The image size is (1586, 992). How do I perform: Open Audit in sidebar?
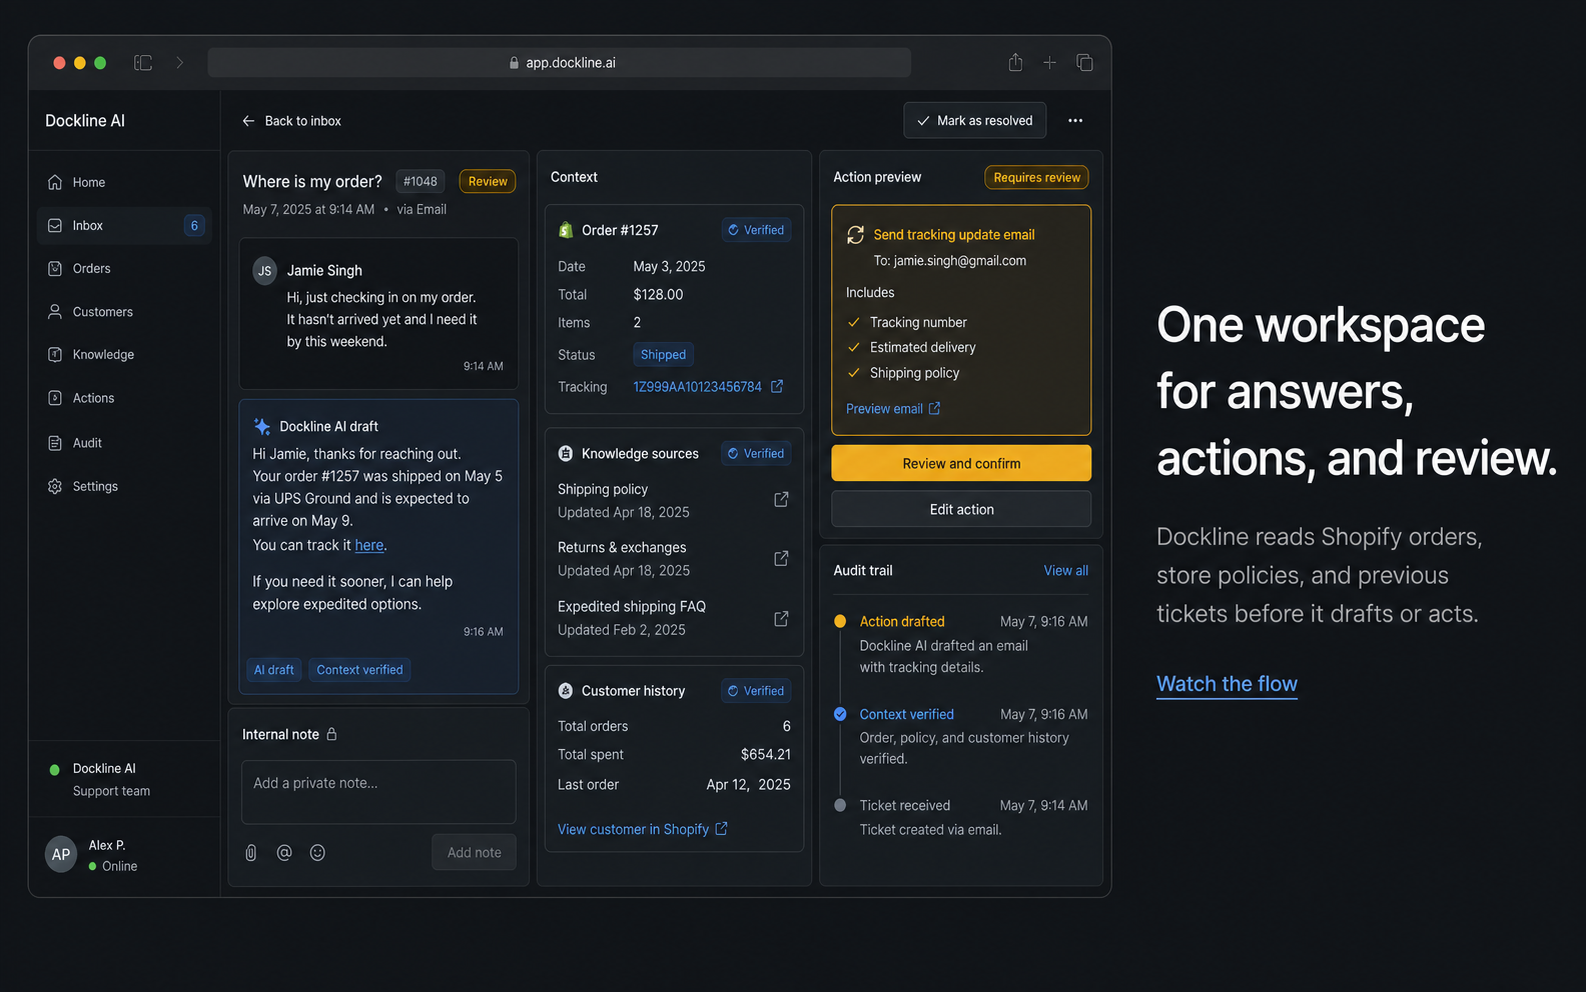pyautogui.click(x=124, y=443)
